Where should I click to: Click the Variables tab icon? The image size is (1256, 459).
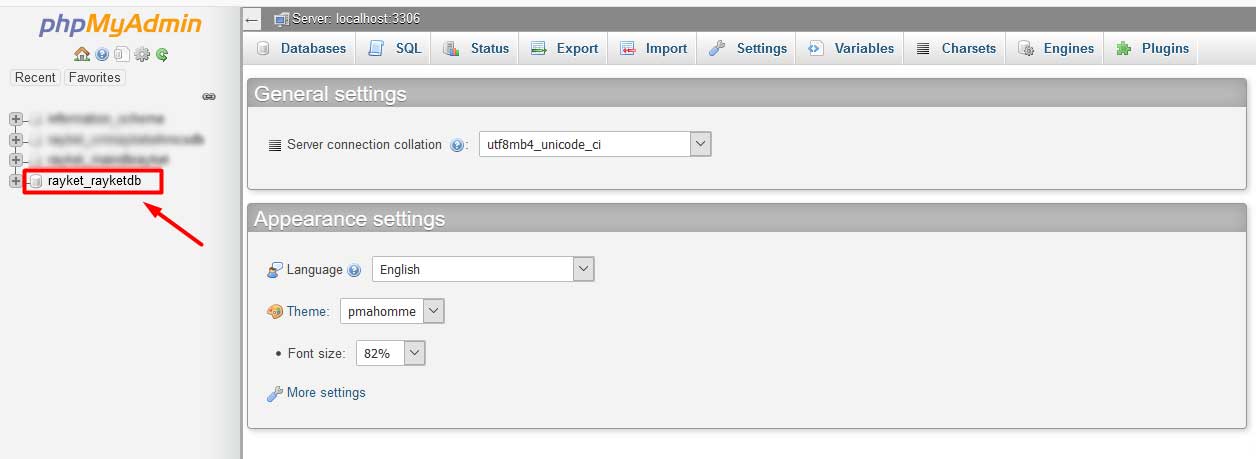point(815,48)
